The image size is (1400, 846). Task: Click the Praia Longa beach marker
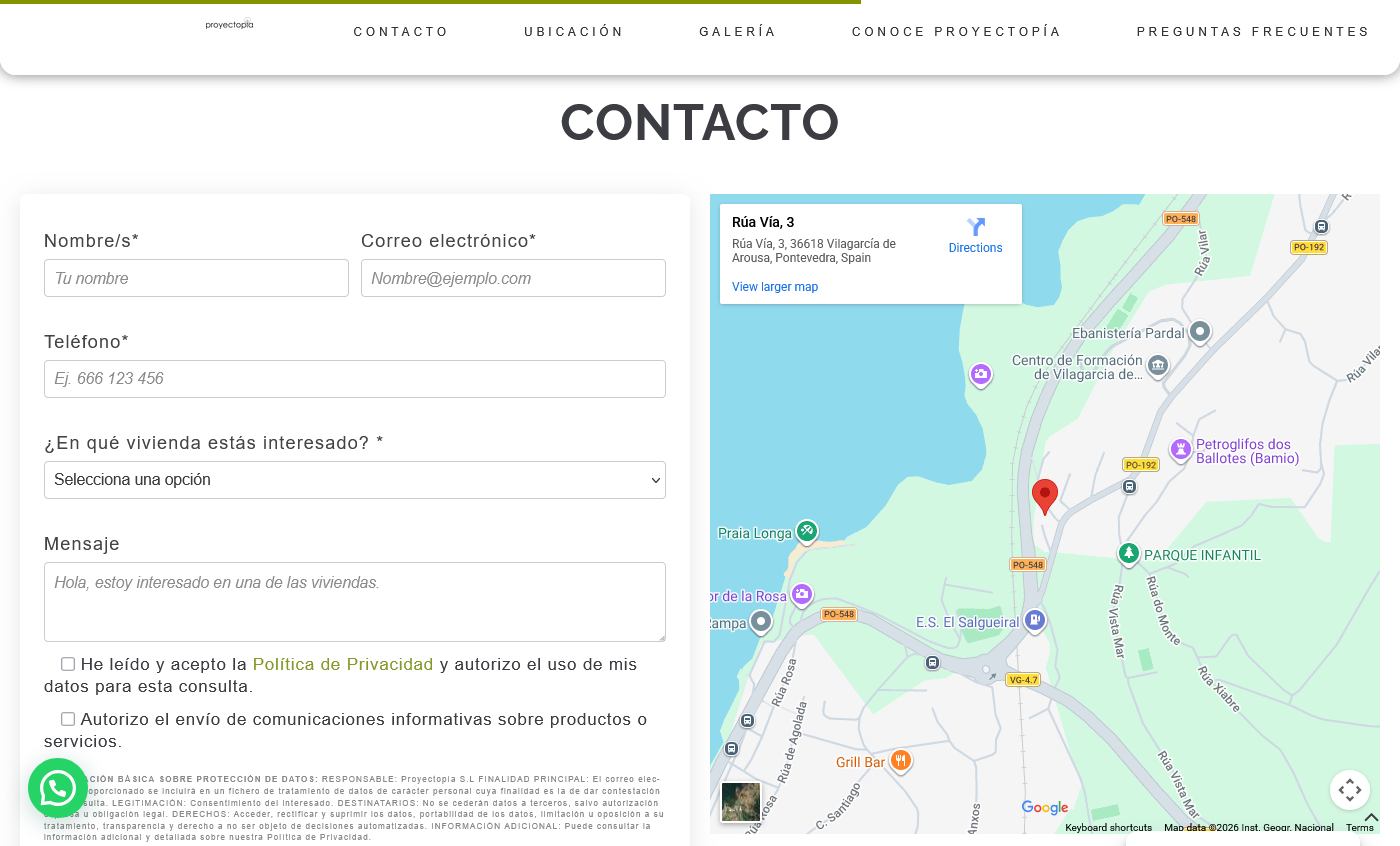click(807, 531)
